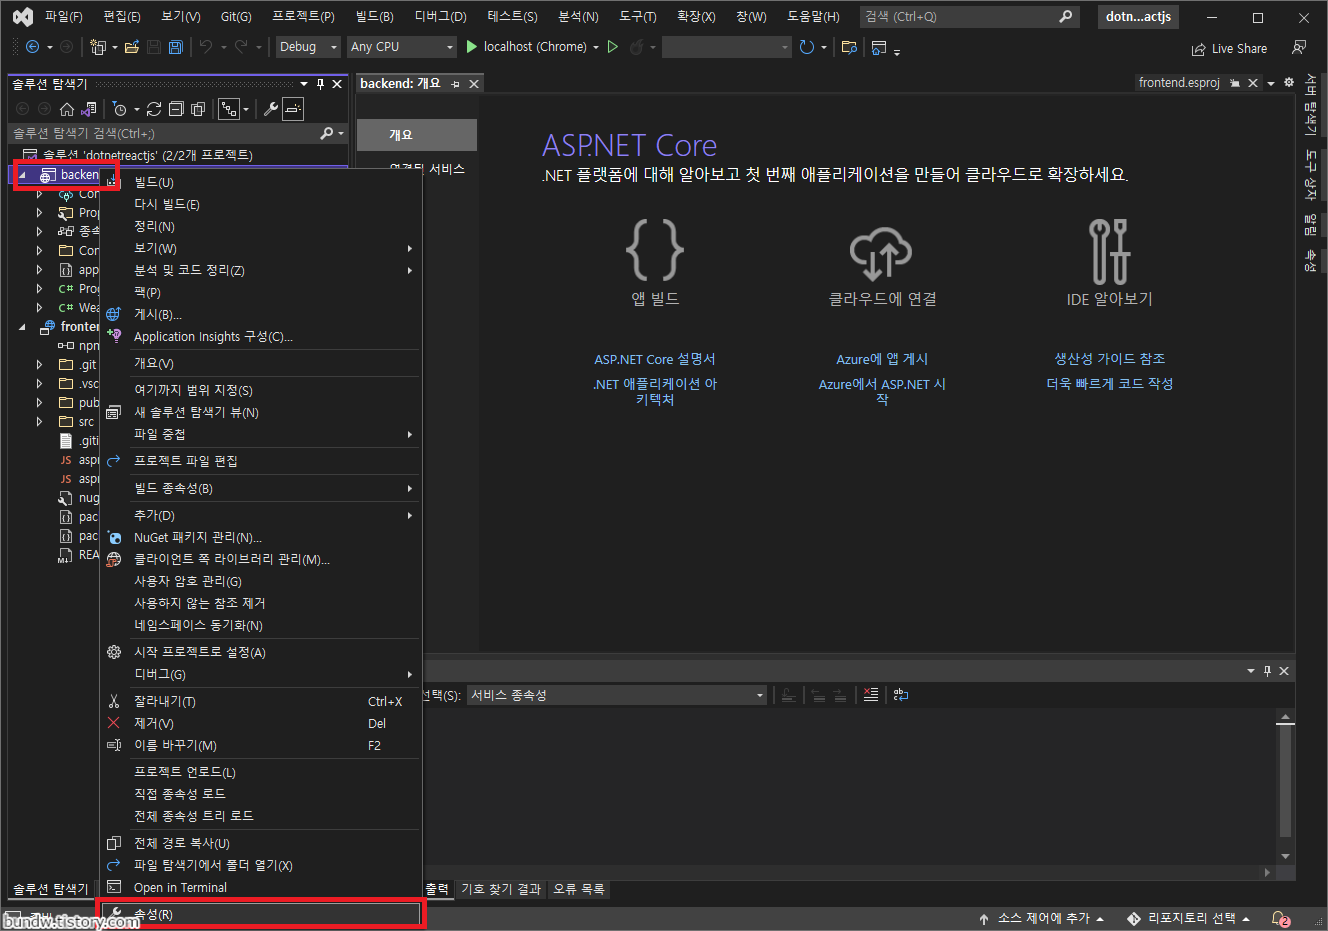Select 빌드(U) in the context menu
The image size is (1328, 931).
(261, 182)
